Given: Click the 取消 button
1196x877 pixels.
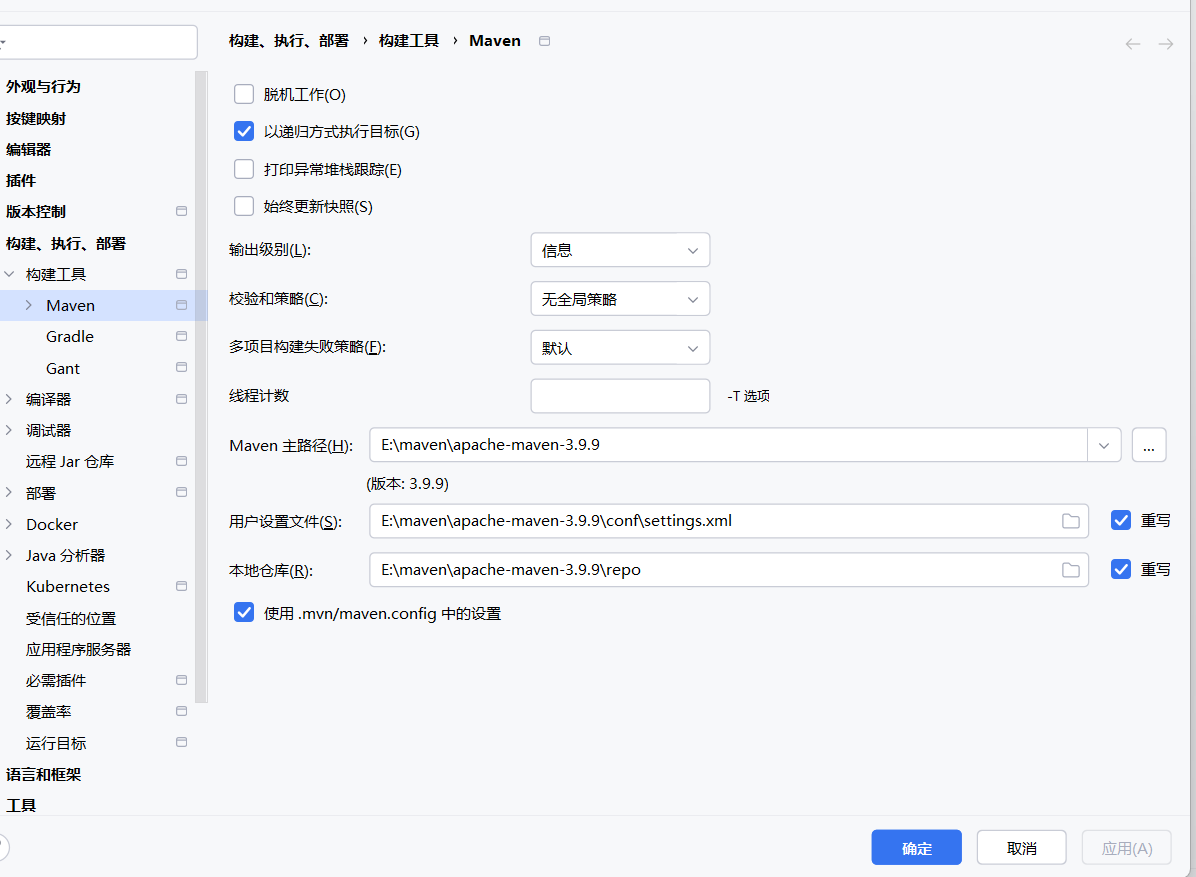Looking at the screenshot, I should 1021,847.
